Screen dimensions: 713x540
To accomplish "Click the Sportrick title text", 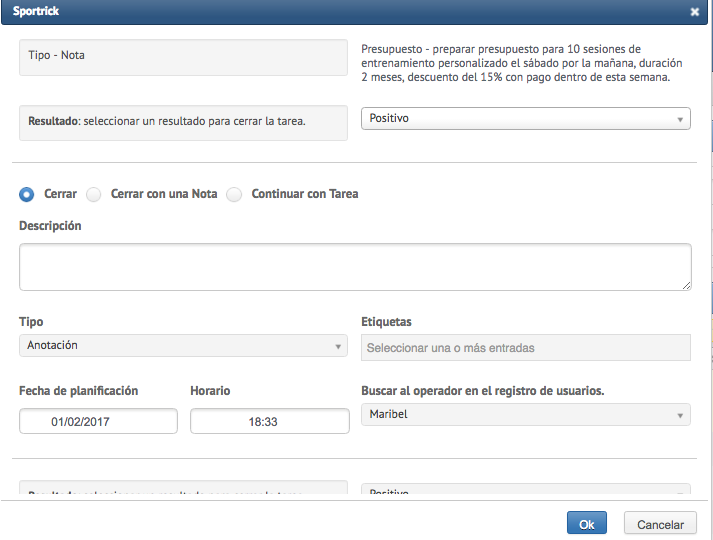I will point(35,11).
